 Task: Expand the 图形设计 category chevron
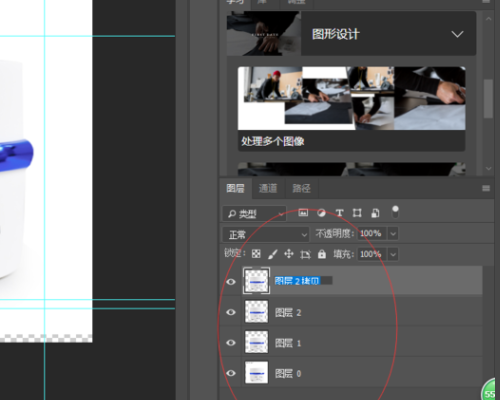coord(457,34)
